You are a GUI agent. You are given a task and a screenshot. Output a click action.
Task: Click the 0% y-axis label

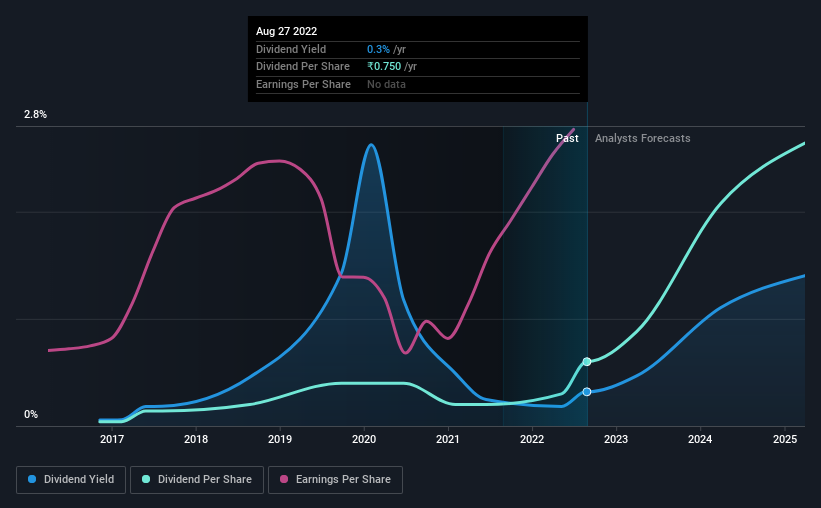click(31, 414)
